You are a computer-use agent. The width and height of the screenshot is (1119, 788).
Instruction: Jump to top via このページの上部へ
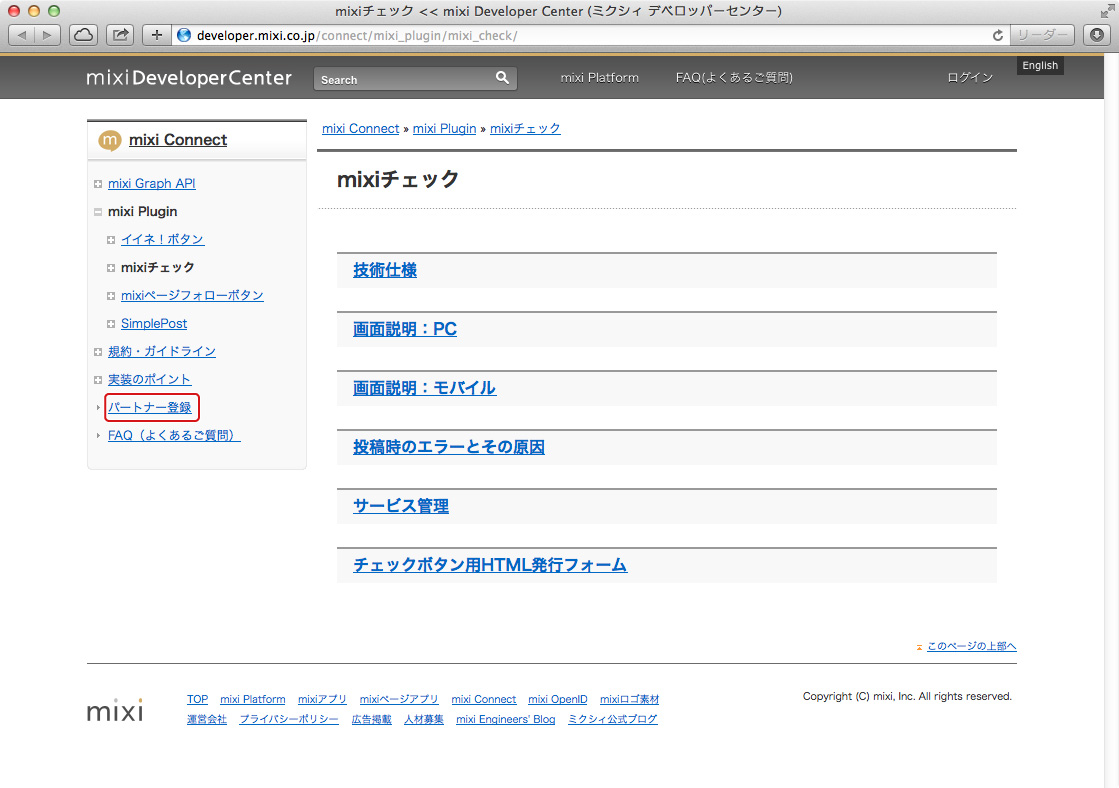pyautogui.click(x=972, y=646)
